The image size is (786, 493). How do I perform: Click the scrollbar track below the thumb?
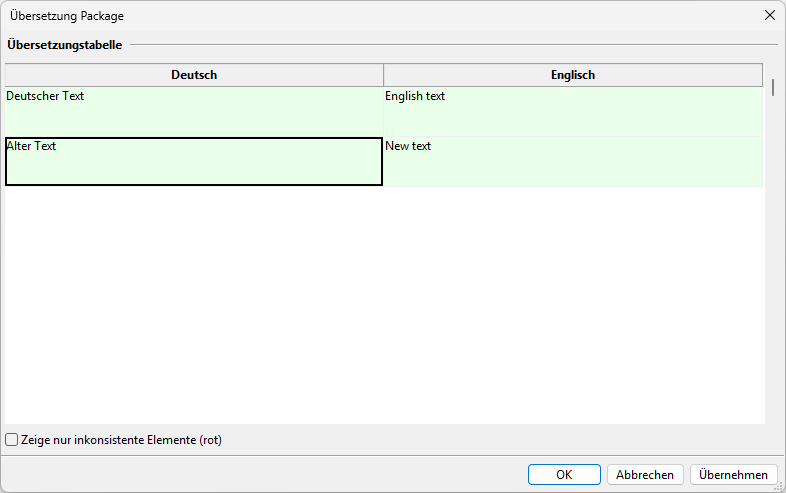[x=773, y=261]
